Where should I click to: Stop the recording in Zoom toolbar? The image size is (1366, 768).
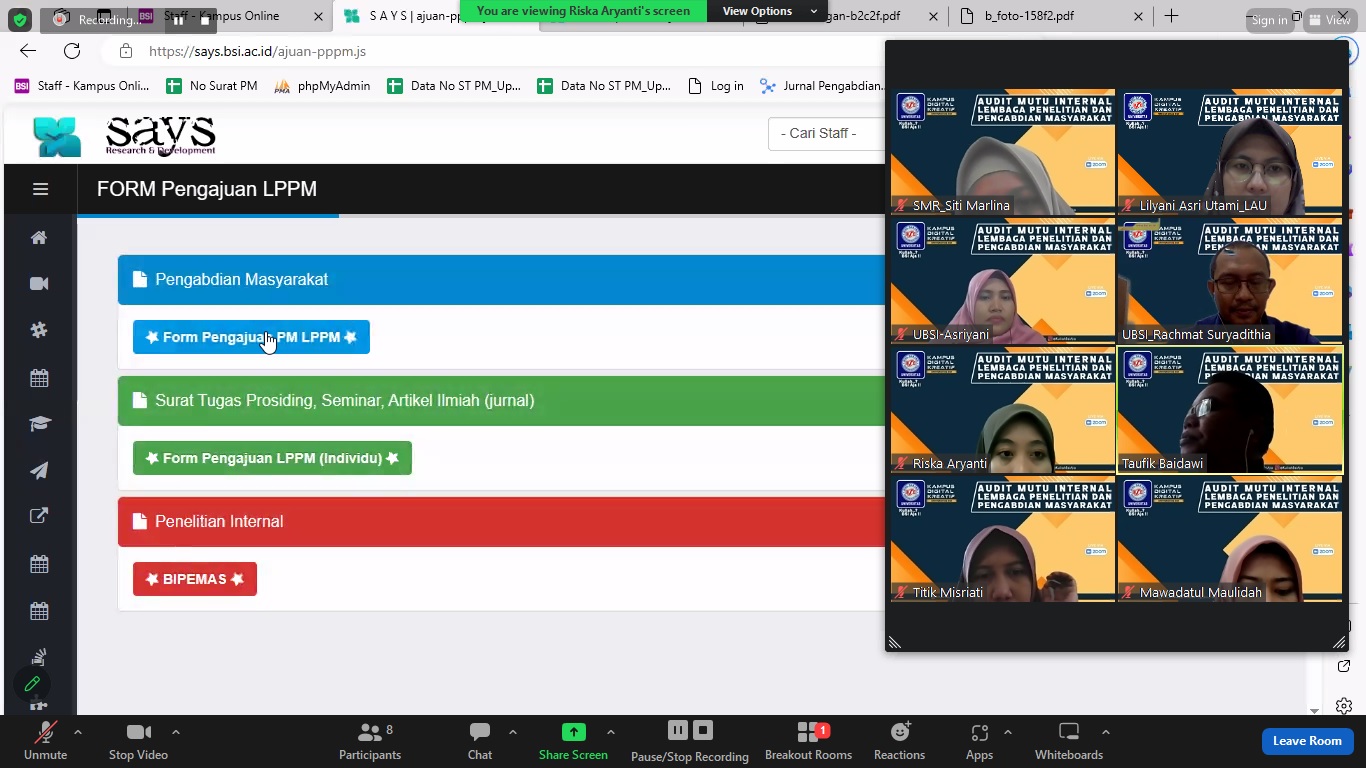click(703, 730)
